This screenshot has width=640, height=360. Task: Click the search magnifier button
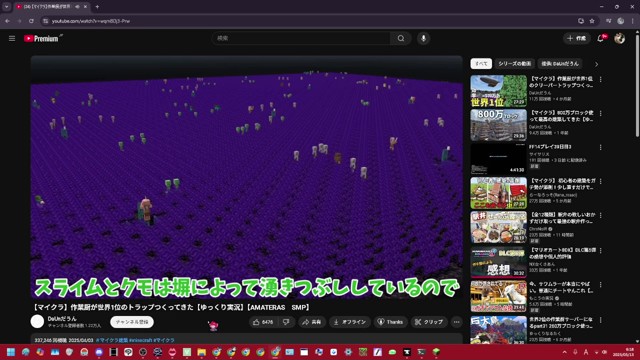[401, 38]
